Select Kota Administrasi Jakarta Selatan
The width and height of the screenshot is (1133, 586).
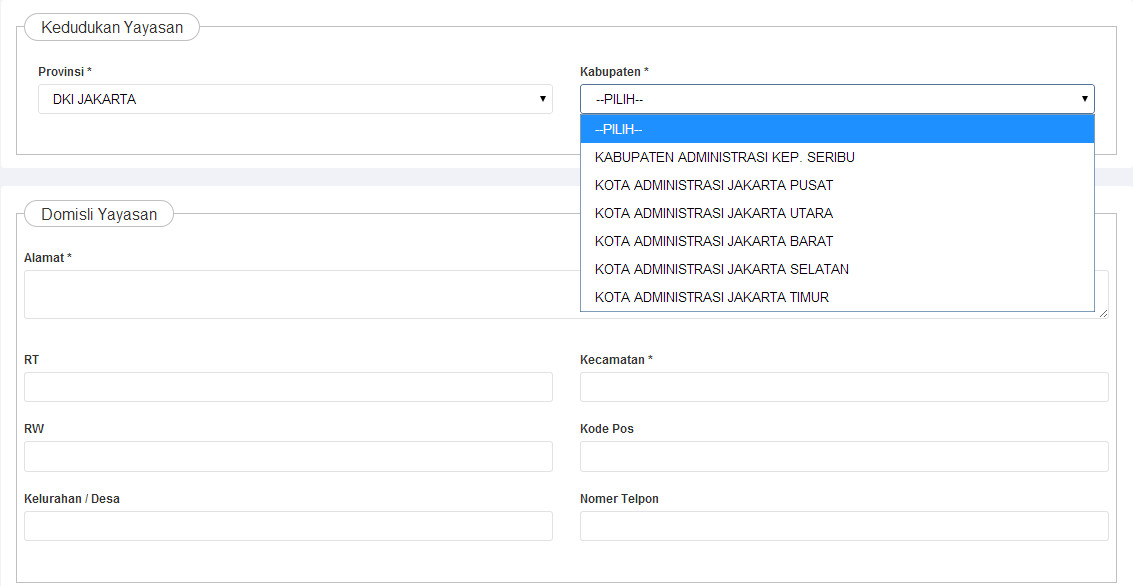(x=721, y=269)
